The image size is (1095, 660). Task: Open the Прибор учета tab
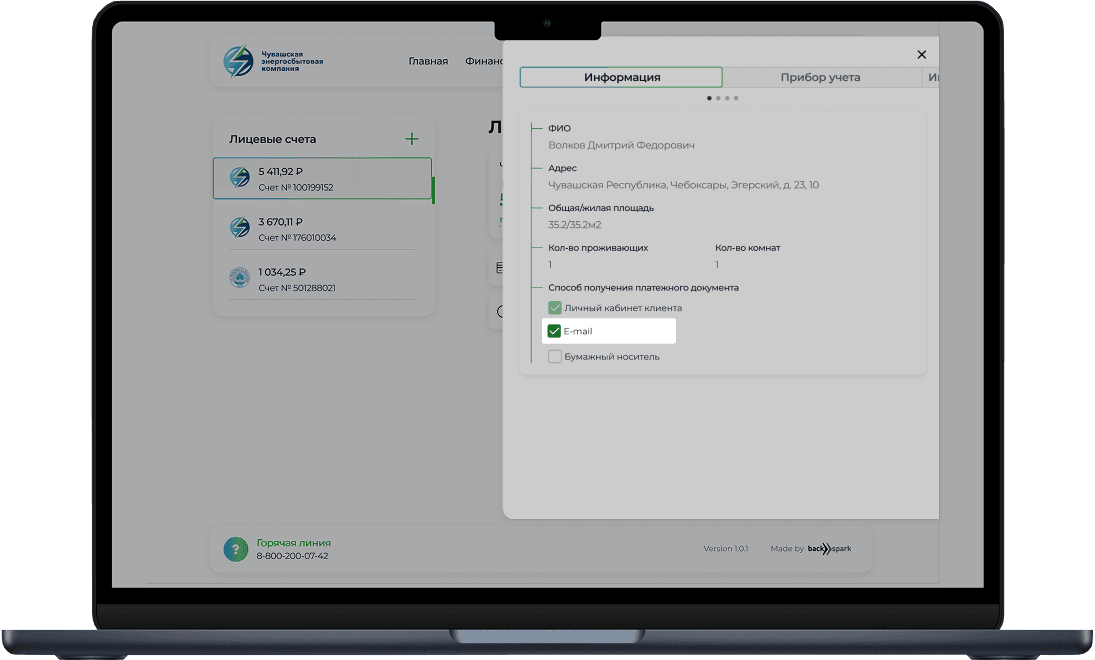[820, 78]
